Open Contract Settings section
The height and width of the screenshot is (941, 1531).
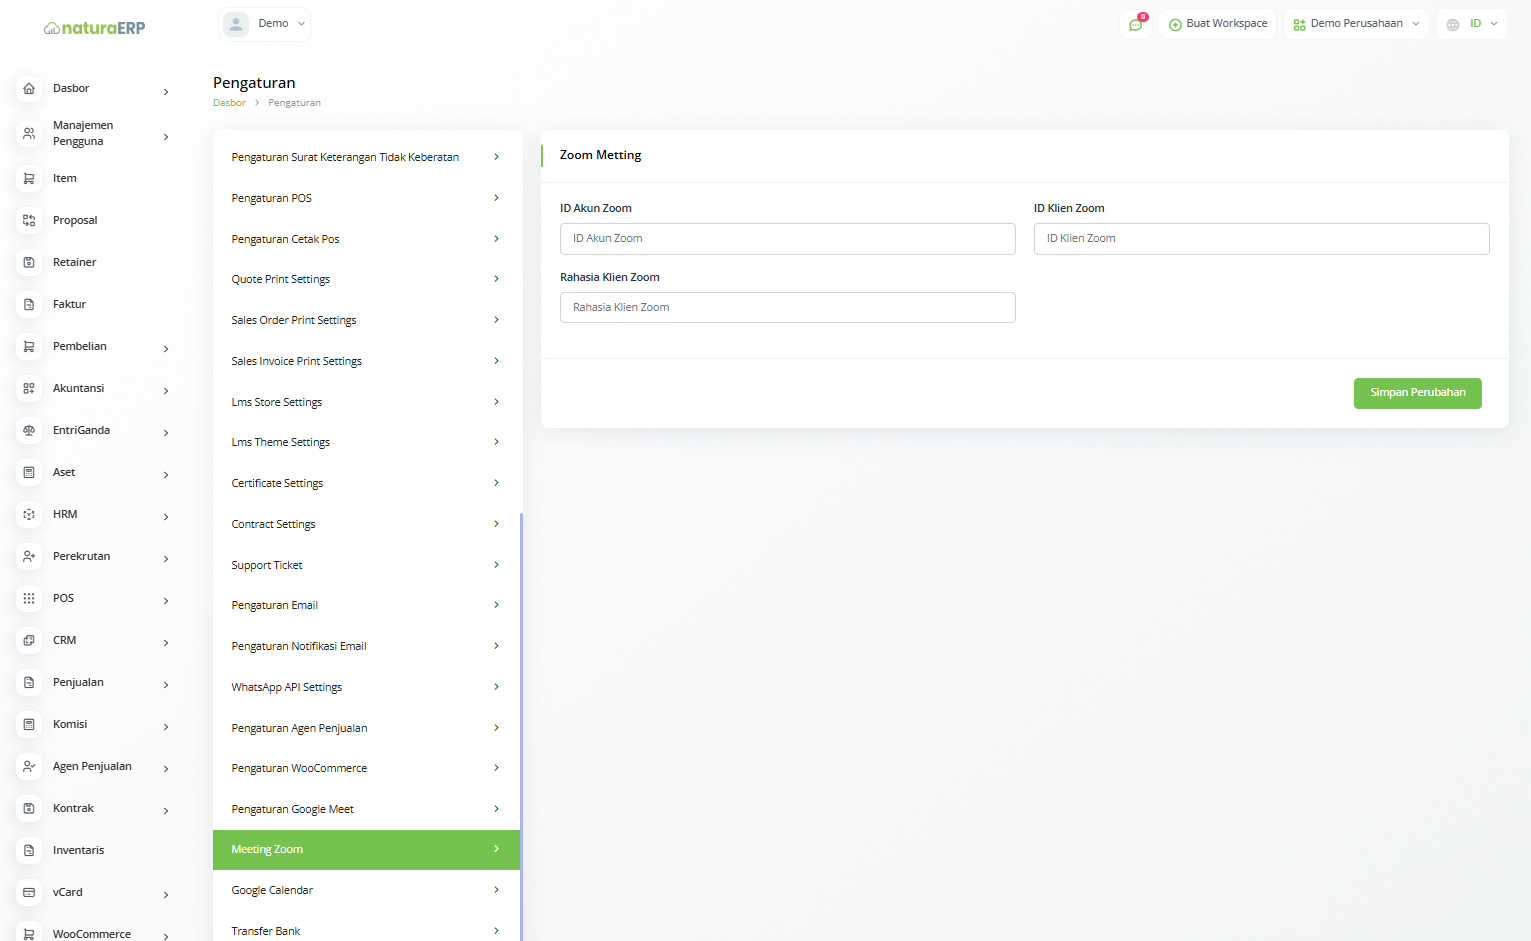click(x=366, y=524)
